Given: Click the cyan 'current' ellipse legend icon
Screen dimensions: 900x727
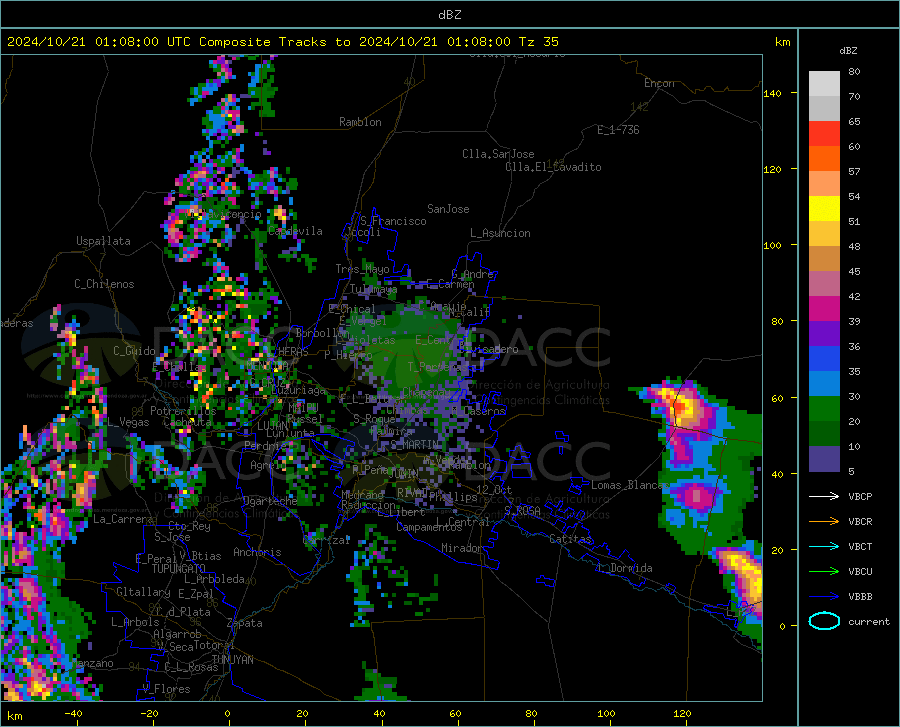Looking at the screenshot, I should click(824, 621).
